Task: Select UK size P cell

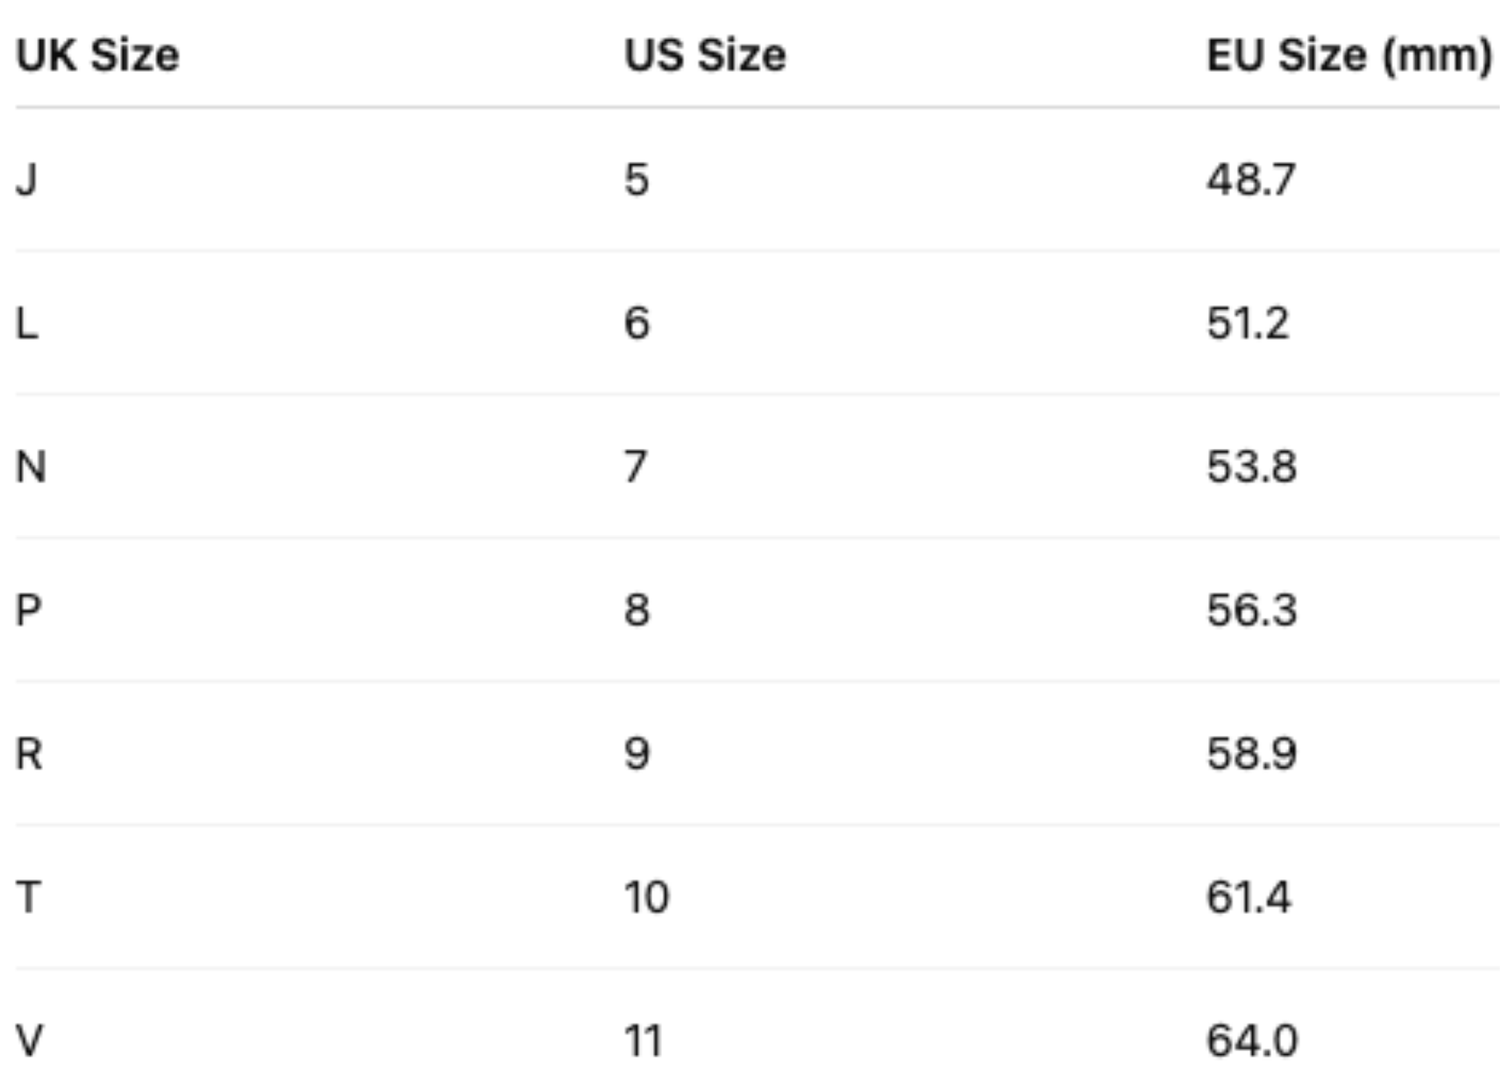Action: [29, 610]
